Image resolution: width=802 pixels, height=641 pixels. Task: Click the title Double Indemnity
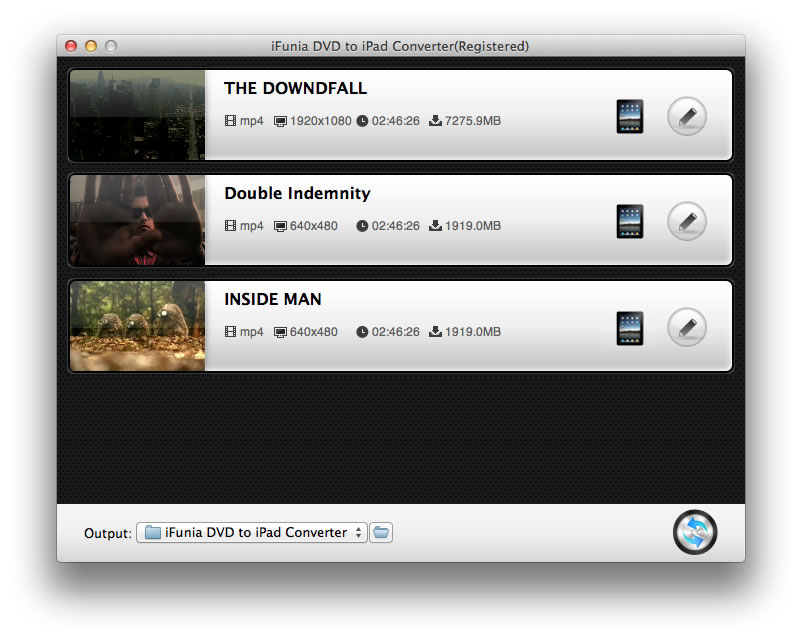(x=297, y=193)
